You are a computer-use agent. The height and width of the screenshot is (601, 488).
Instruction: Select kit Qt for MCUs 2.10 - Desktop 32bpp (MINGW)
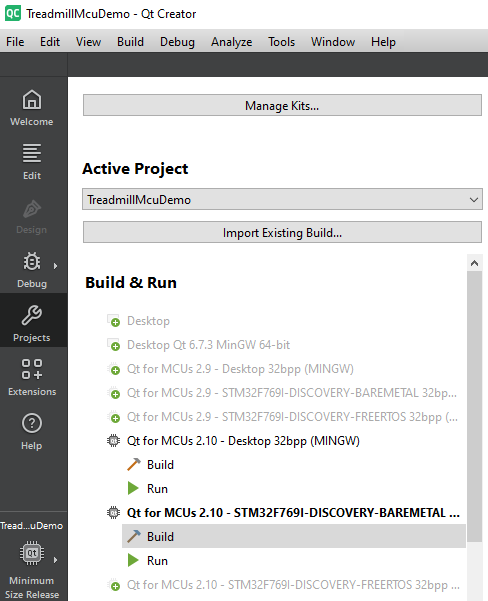click(243, 441)
